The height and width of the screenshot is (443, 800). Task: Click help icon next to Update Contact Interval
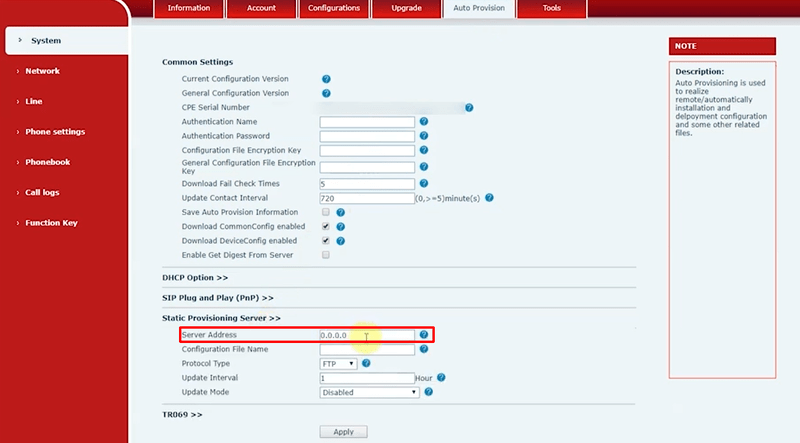[489, 198]
